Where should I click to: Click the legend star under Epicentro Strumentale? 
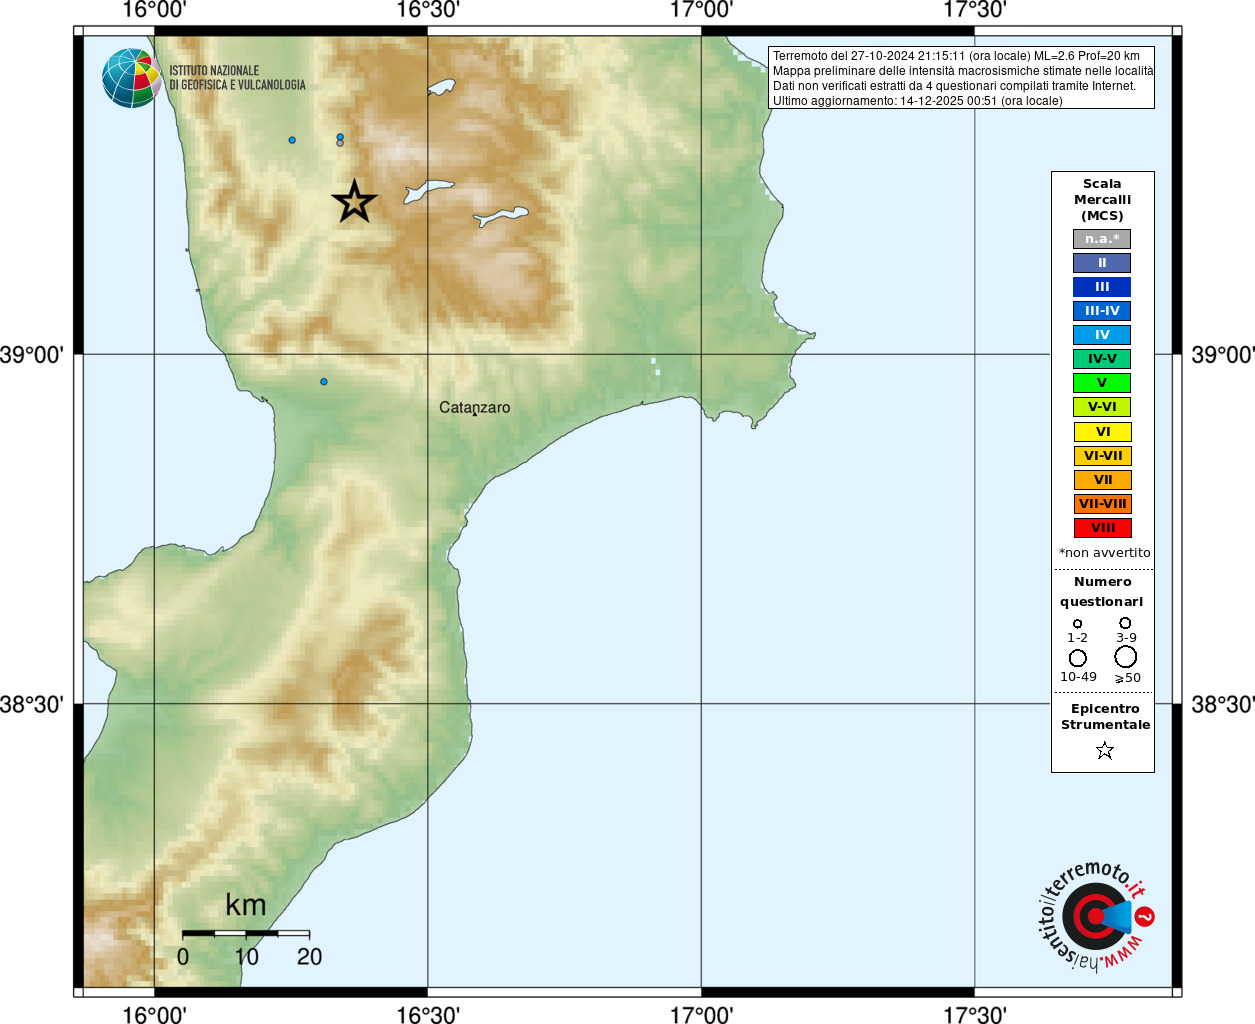[1104, 750]
